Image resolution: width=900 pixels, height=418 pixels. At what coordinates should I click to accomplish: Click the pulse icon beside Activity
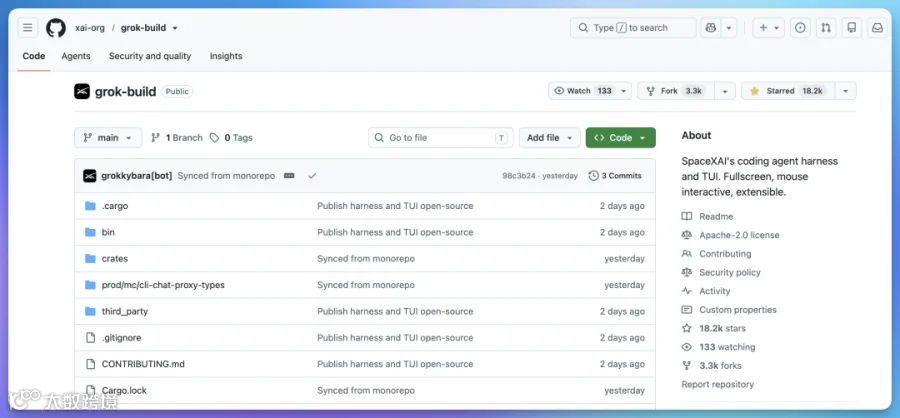(686, 291)
